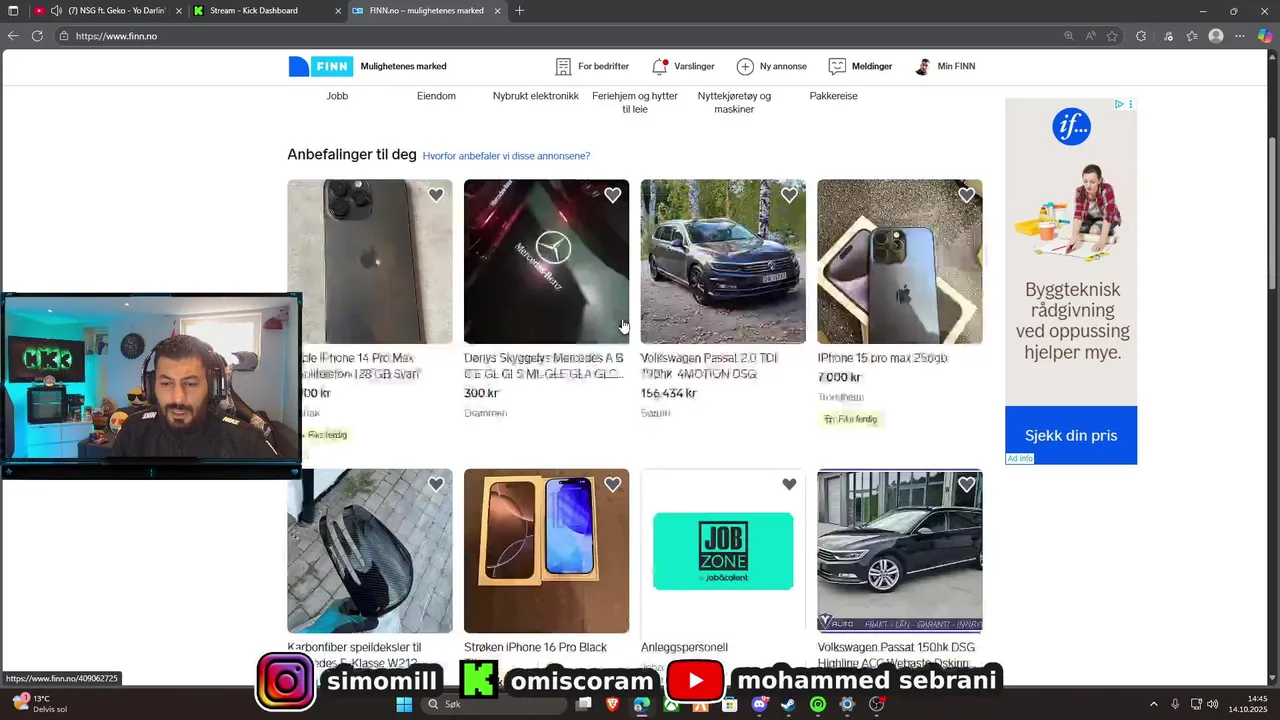The height and width of the screenshot is (720, 1280).
Task: Open Strøken iPhone 16 Pro Black title
Action: (535, 648)
